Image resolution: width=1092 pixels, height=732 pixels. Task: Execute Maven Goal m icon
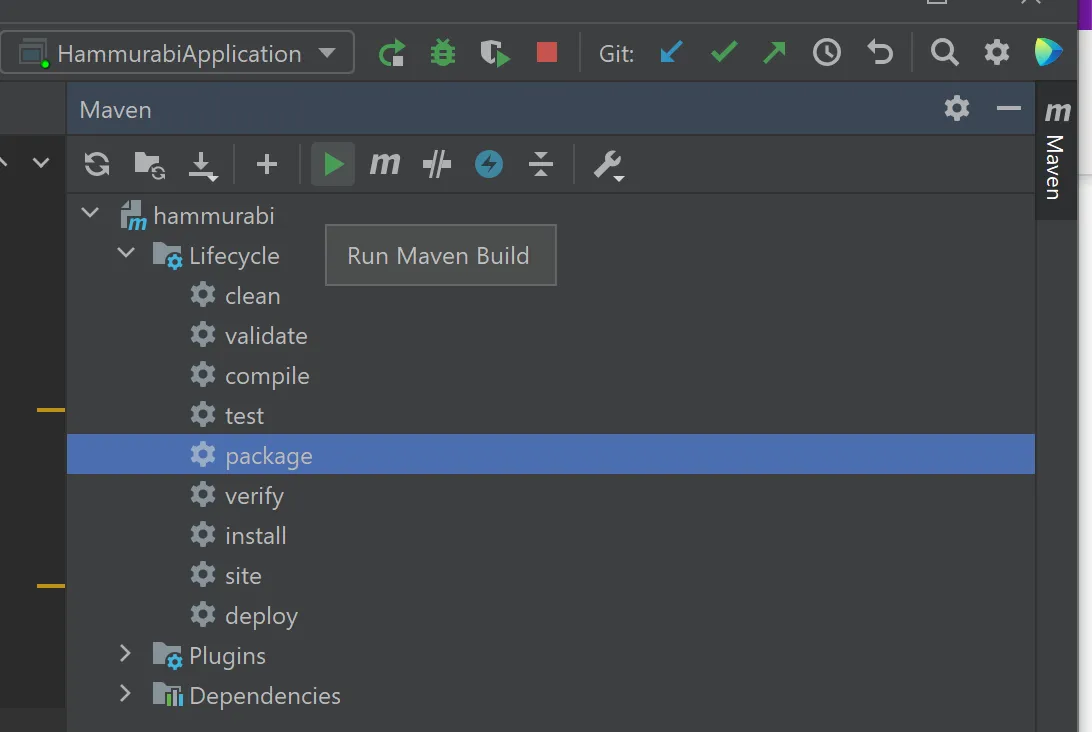click(x=384, y=164)
